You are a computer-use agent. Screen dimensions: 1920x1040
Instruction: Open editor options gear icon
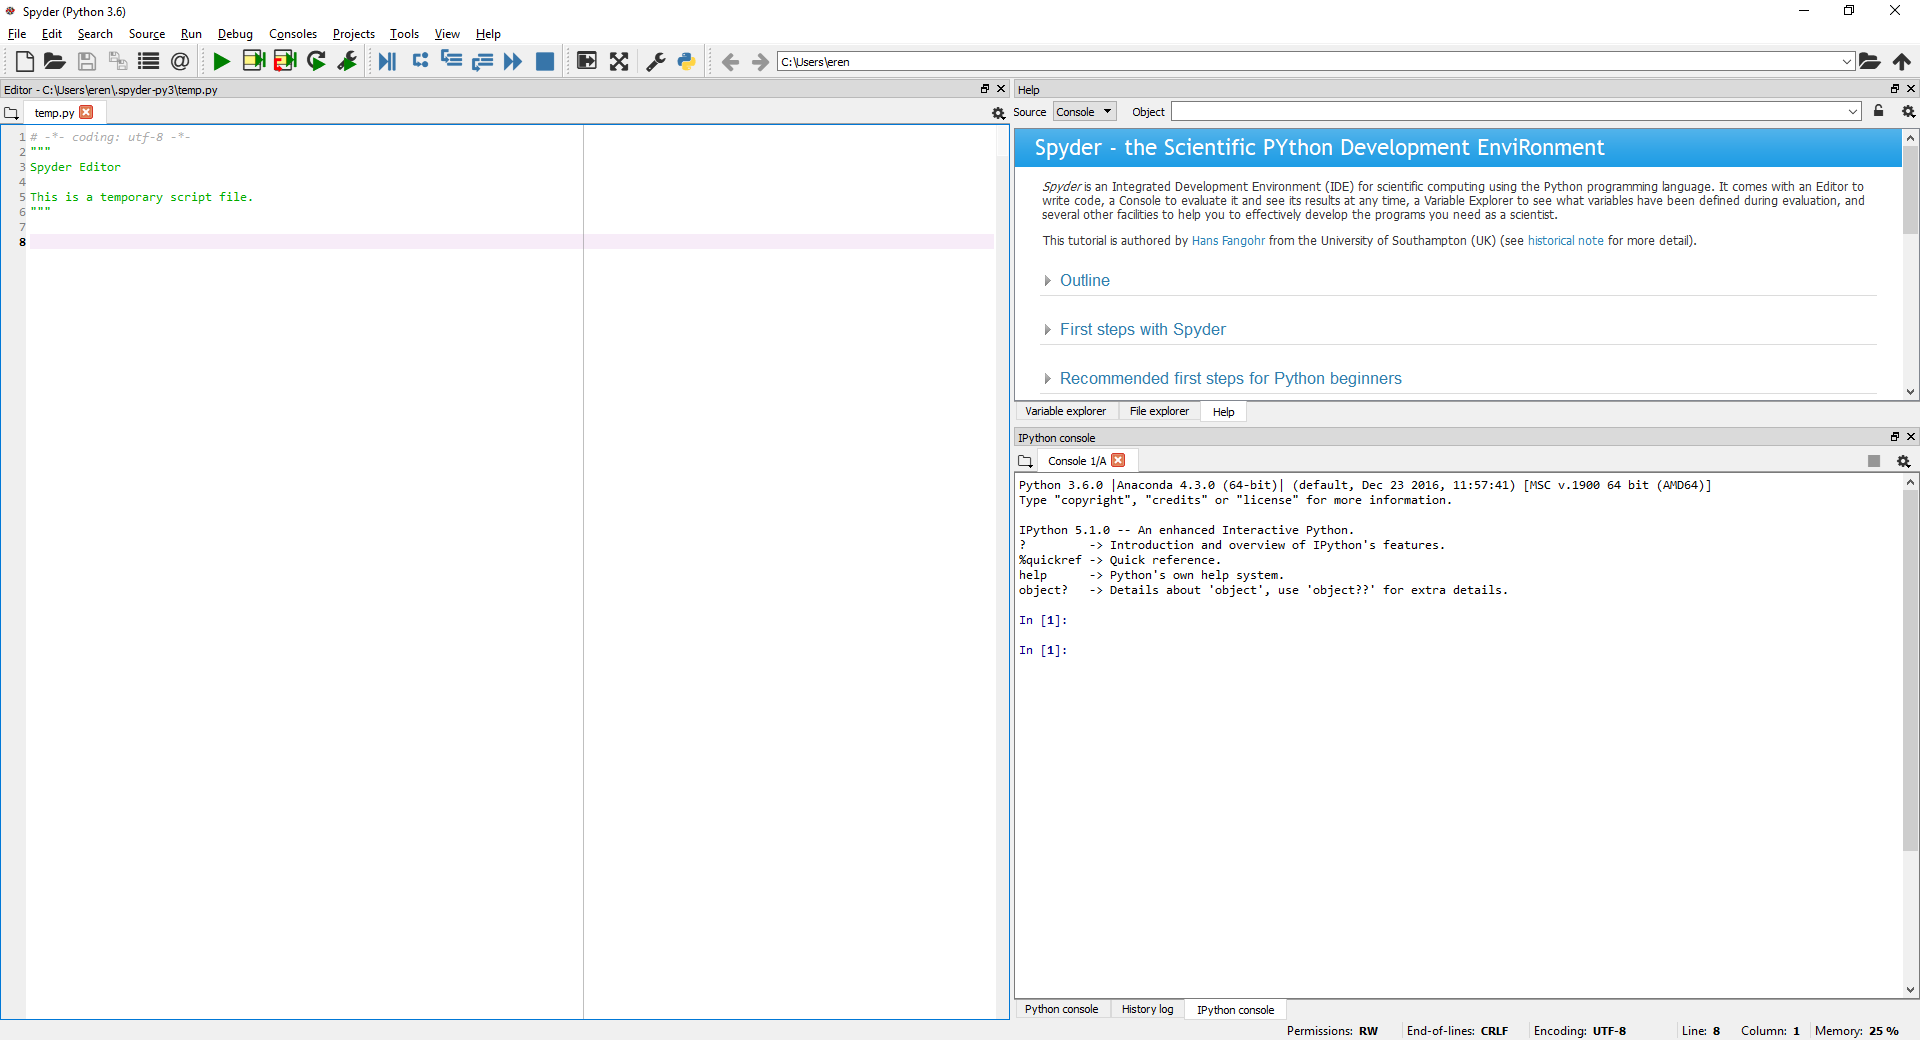click(998, 113)
